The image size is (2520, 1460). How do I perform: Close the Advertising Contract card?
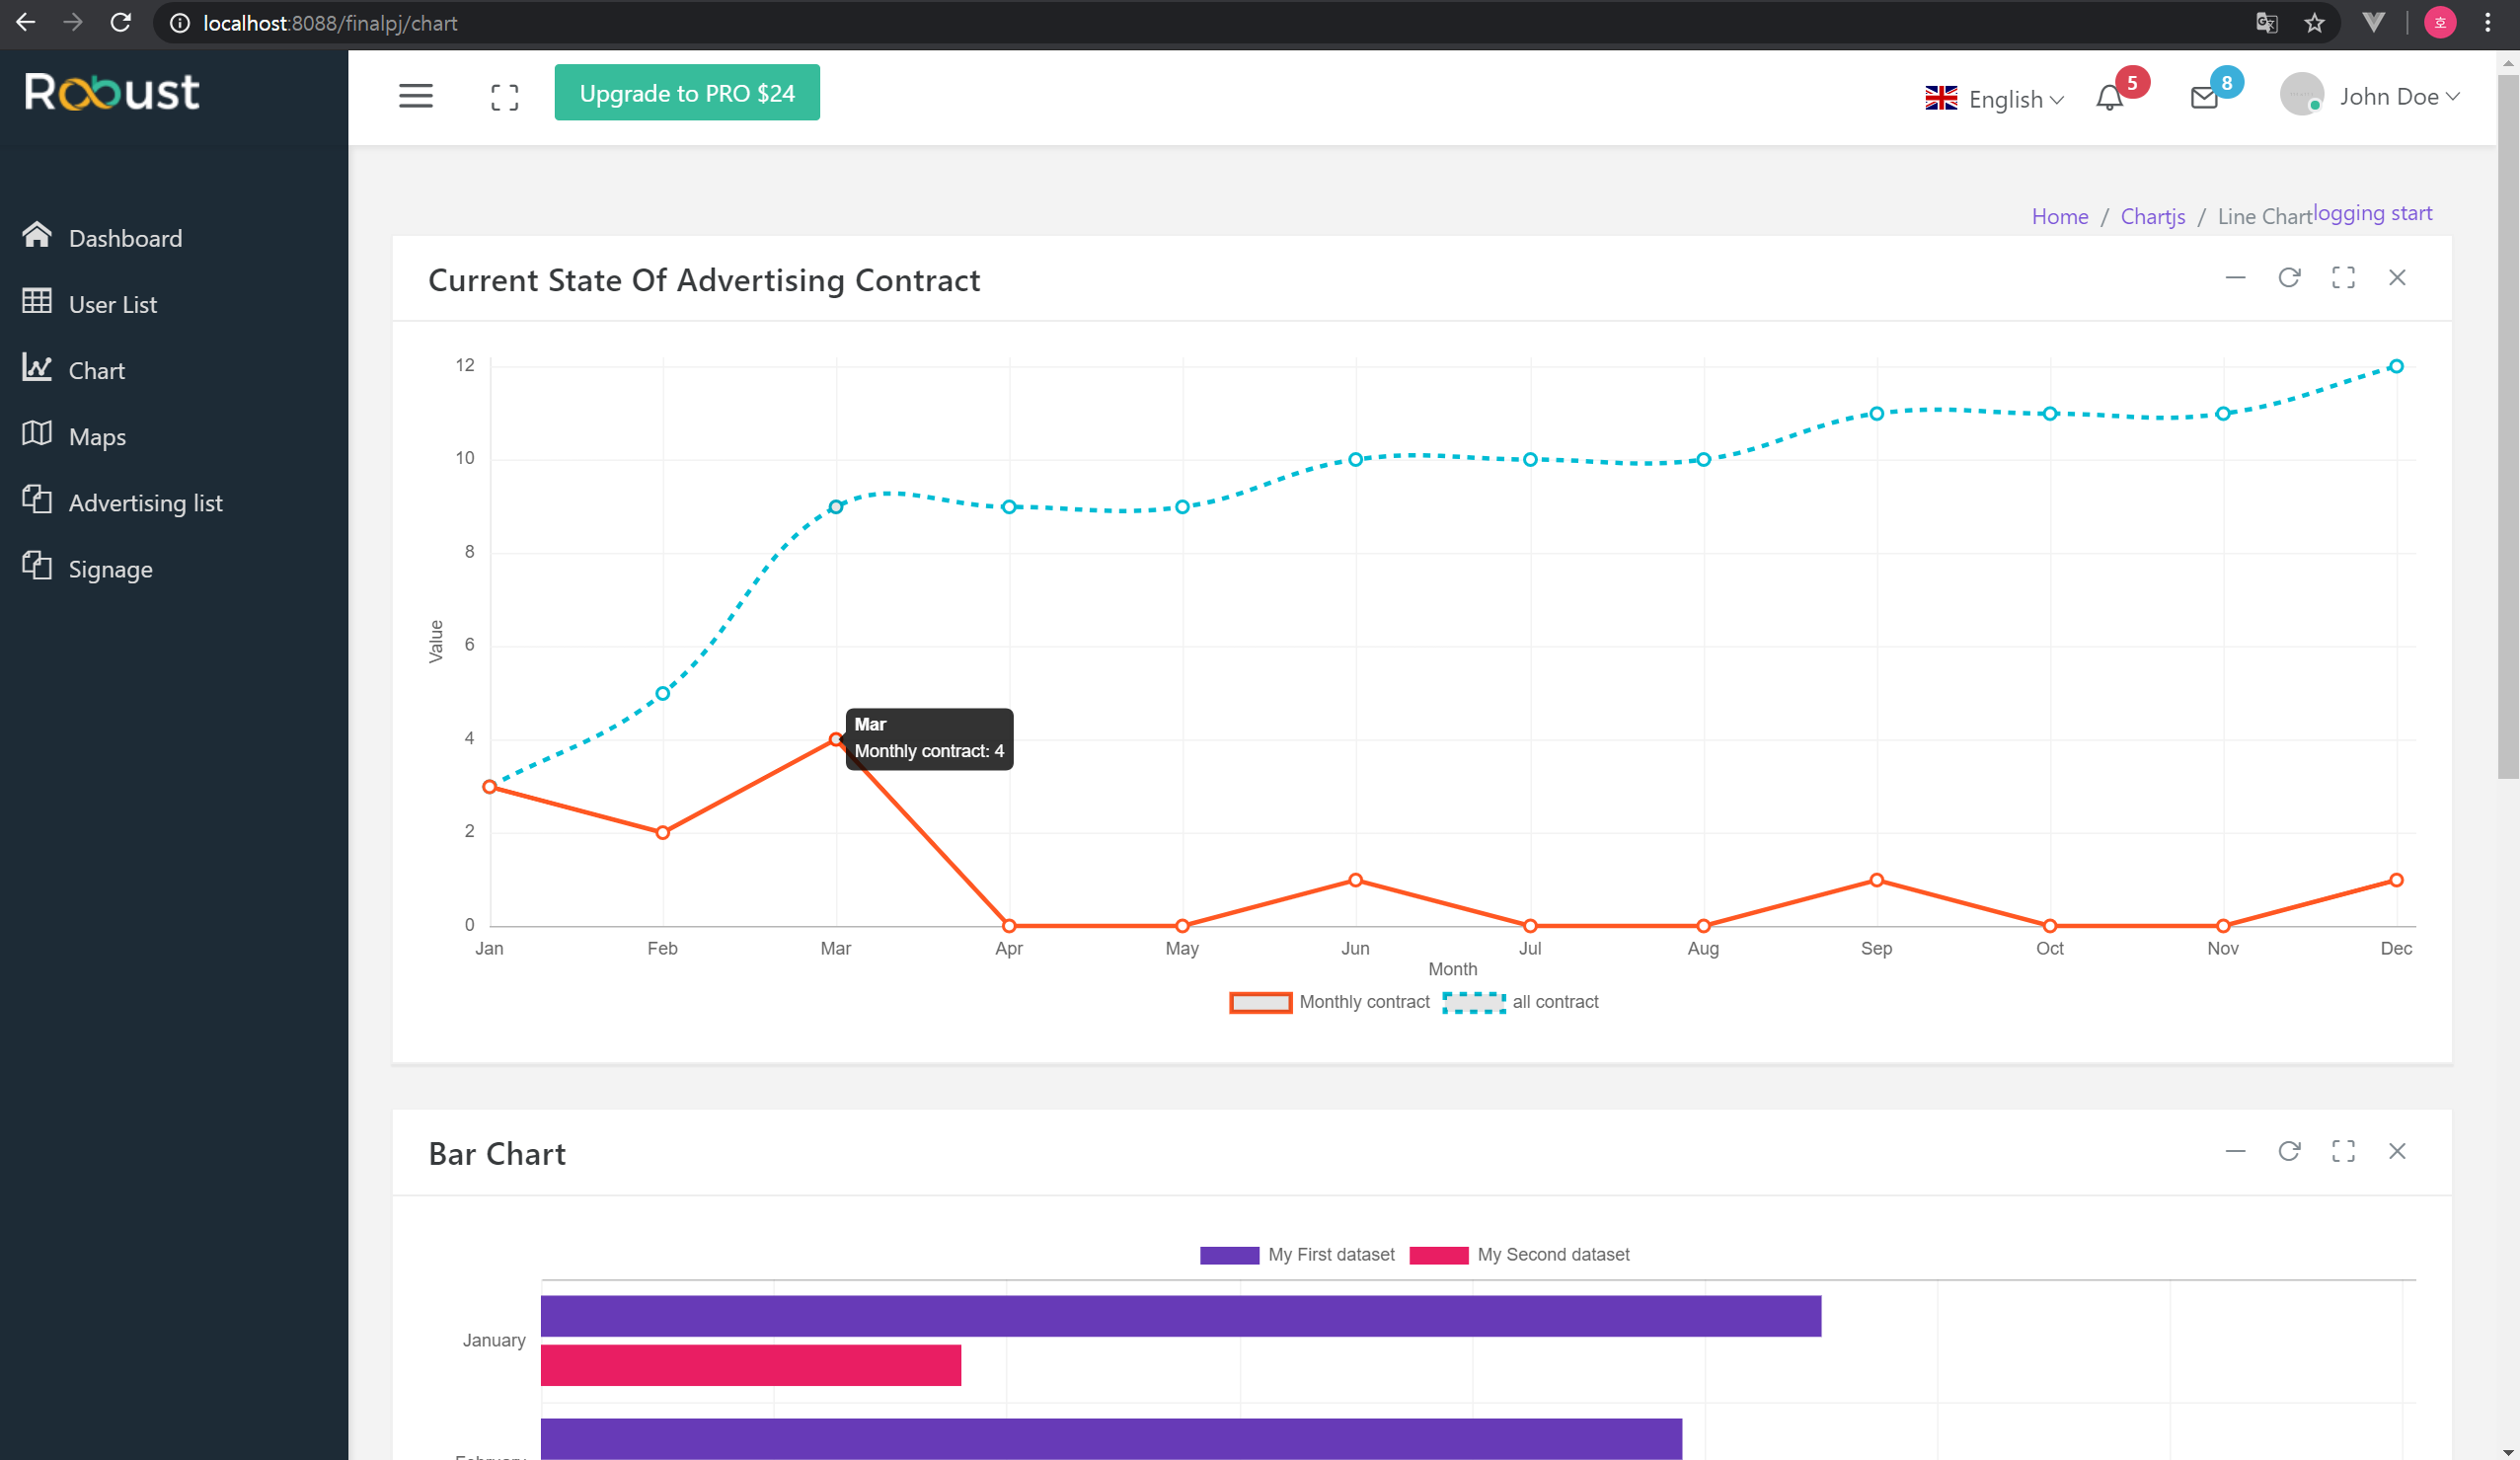pyautogui.click(x=2397, y=278)
